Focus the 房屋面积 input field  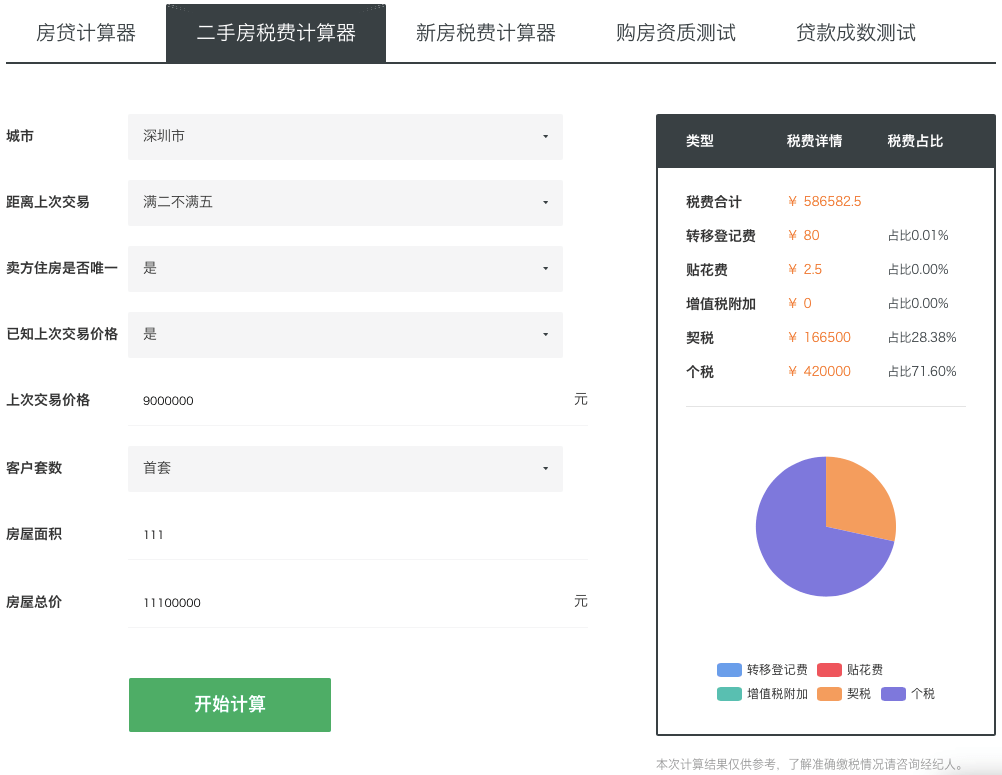[x=350, y=534]
